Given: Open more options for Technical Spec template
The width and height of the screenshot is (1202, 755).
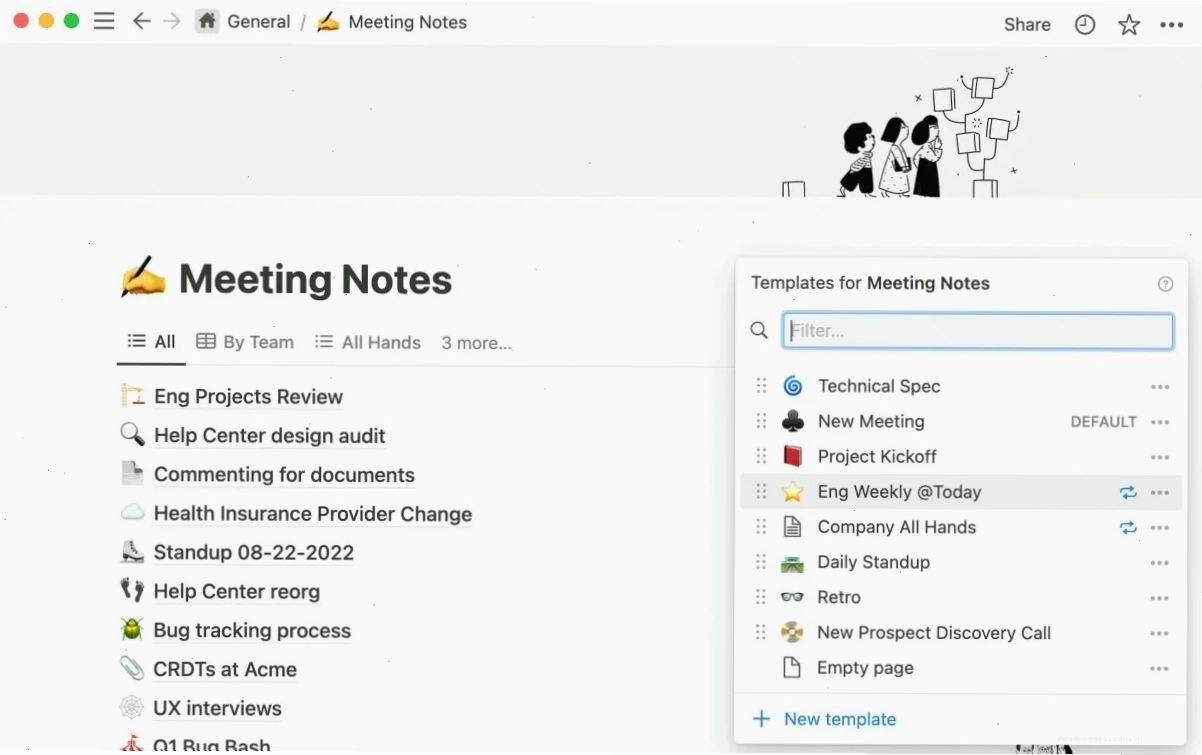Looking at the screenshot, I should tap(1160, 387).
